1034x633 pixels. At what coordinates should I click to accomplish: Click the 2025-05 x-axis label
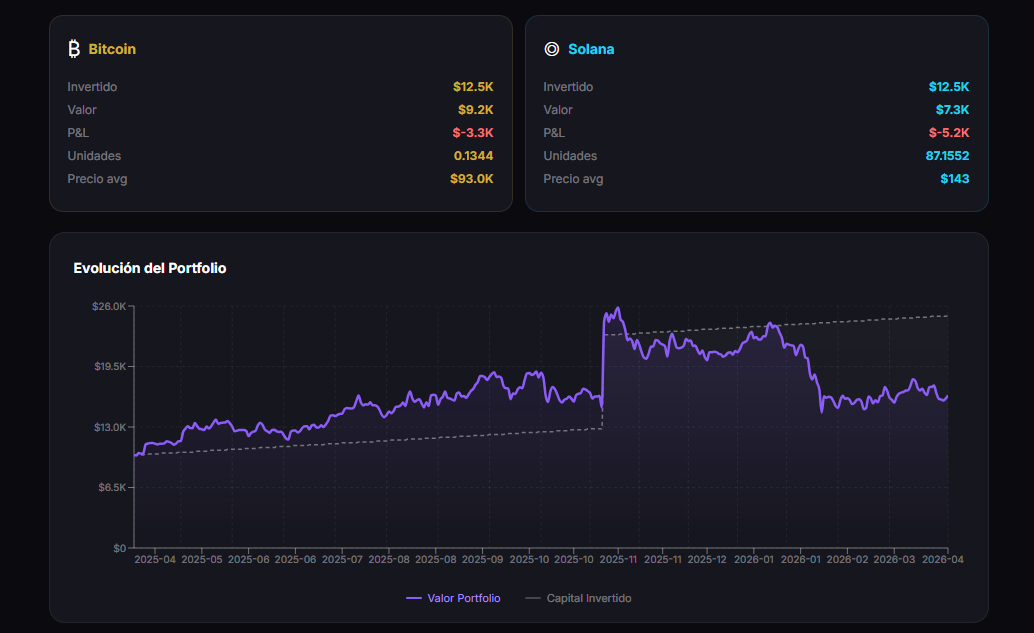pyautogui.click(x=202, y=559)
